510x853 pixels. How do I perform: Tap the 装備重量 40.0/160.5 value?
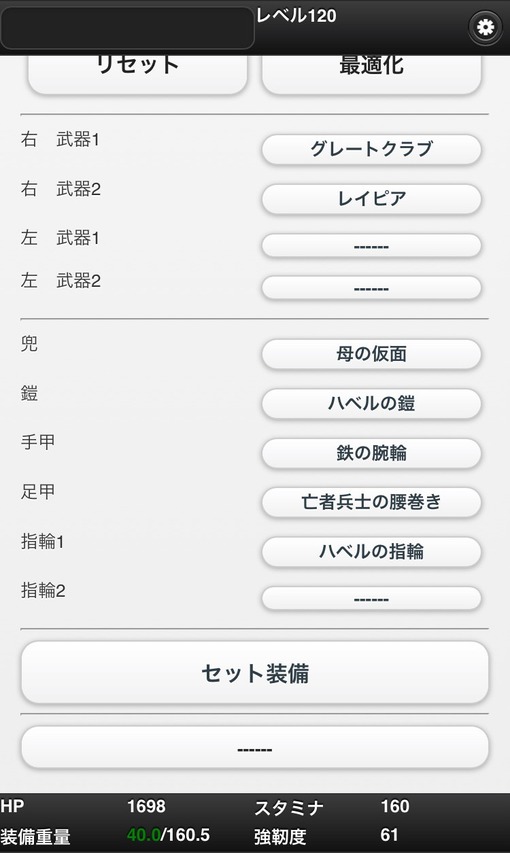tap(168, 835)
